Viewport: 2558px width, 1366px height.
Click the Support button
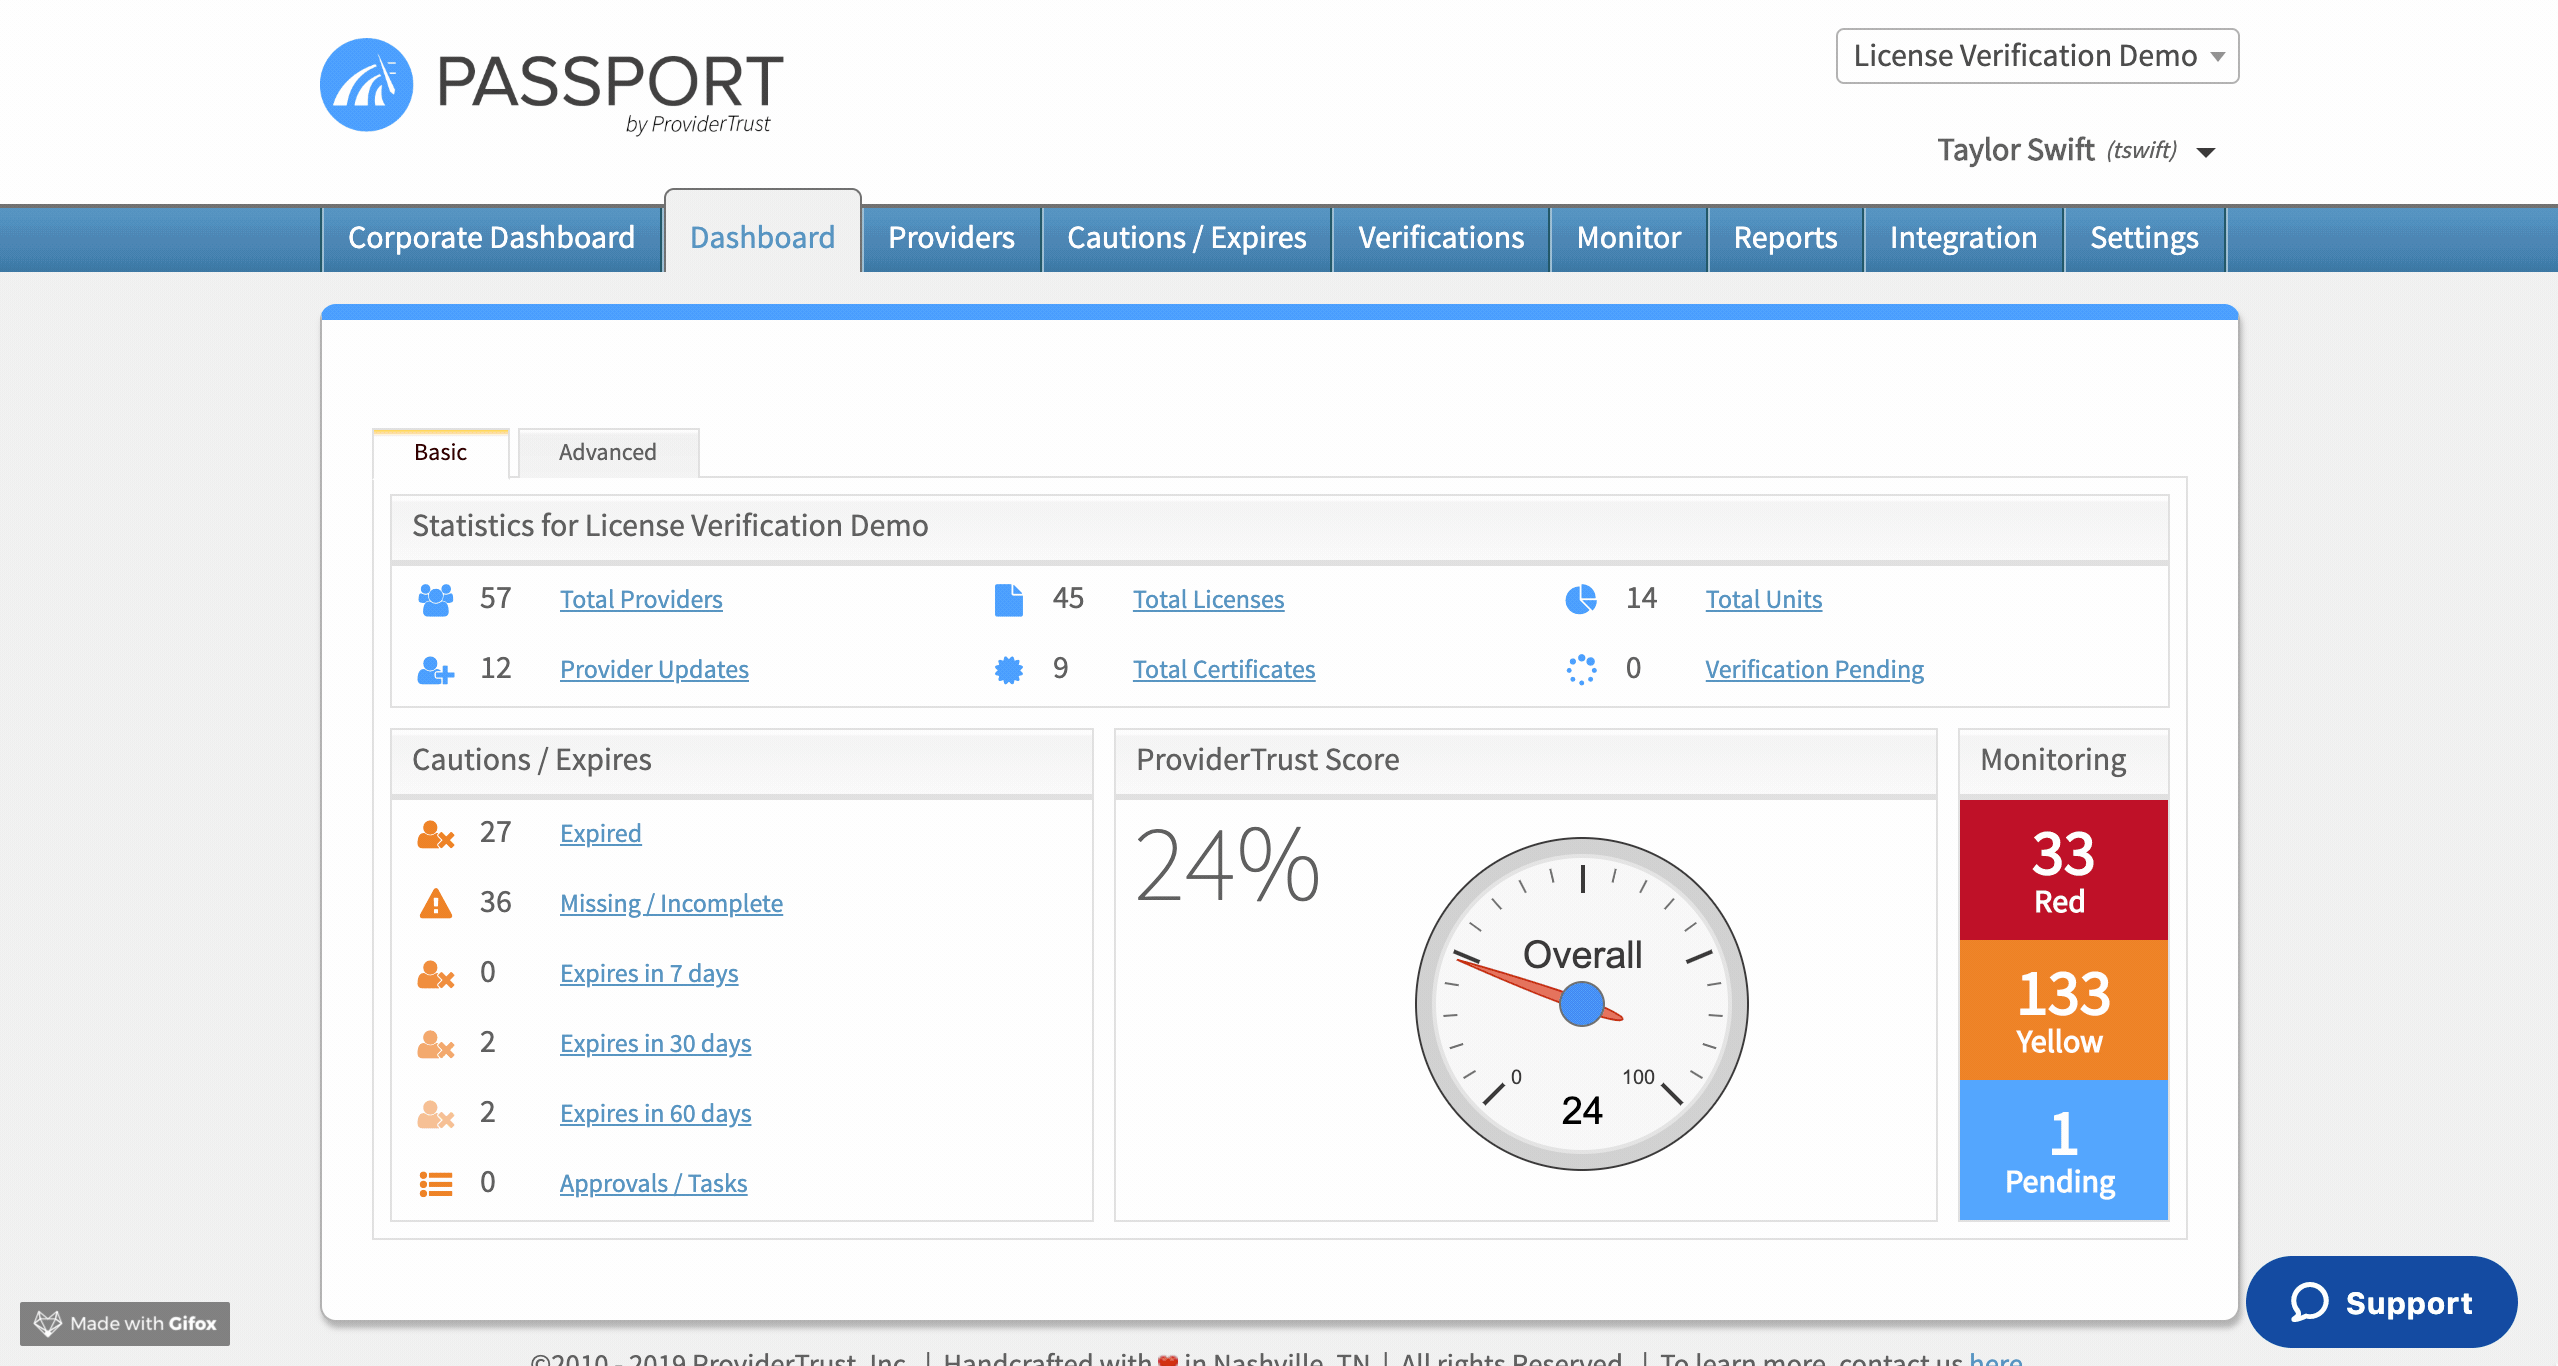[2381, 1302]
